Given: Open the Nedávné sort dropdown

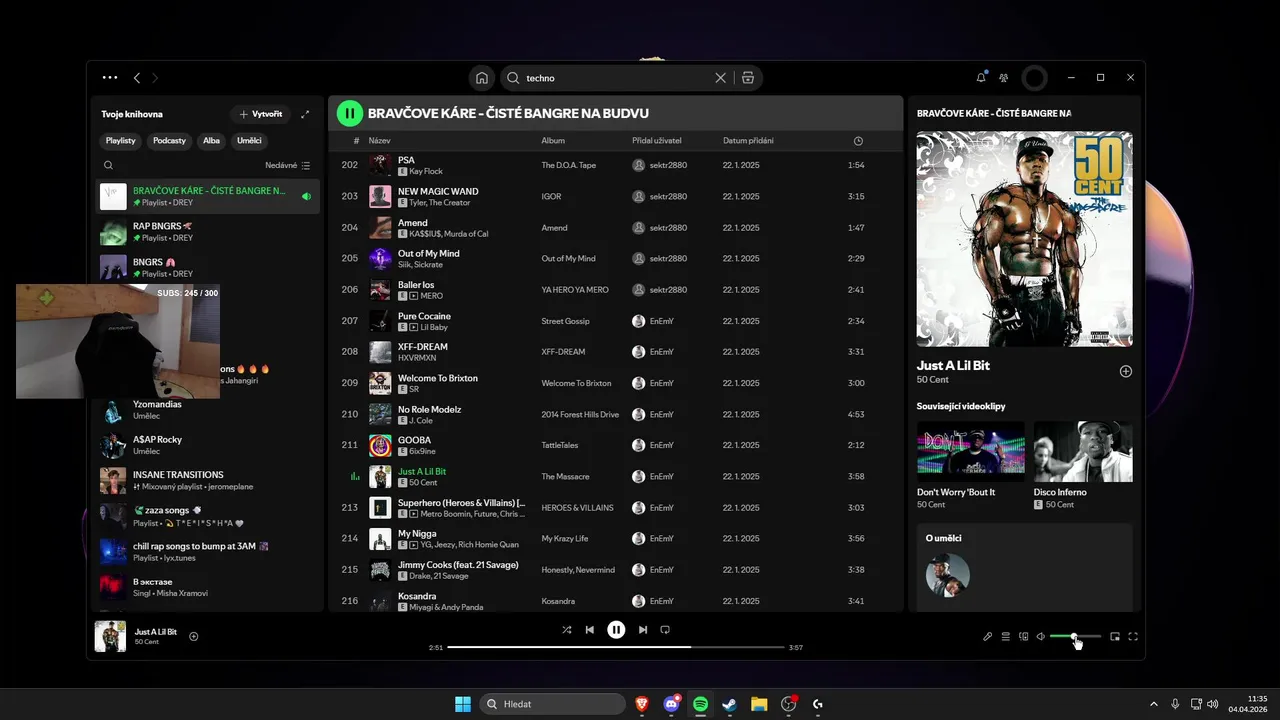Looking at the screenshot, I should tap(288, 165).
